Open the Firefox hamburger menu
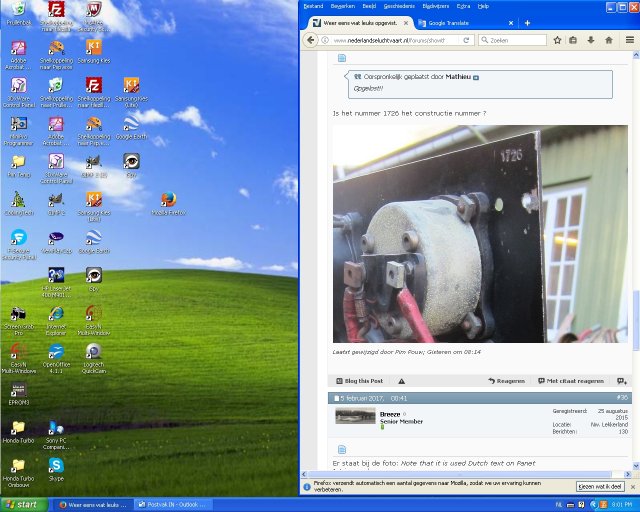Screen dimensions: 640x512 click(x=629, y=40)
